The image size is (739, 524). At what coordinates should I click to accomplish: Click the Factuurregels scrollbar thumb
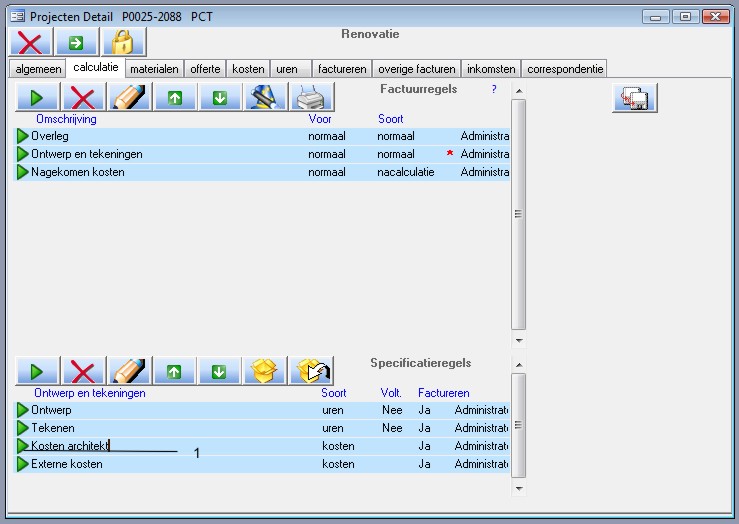(518, 214)
